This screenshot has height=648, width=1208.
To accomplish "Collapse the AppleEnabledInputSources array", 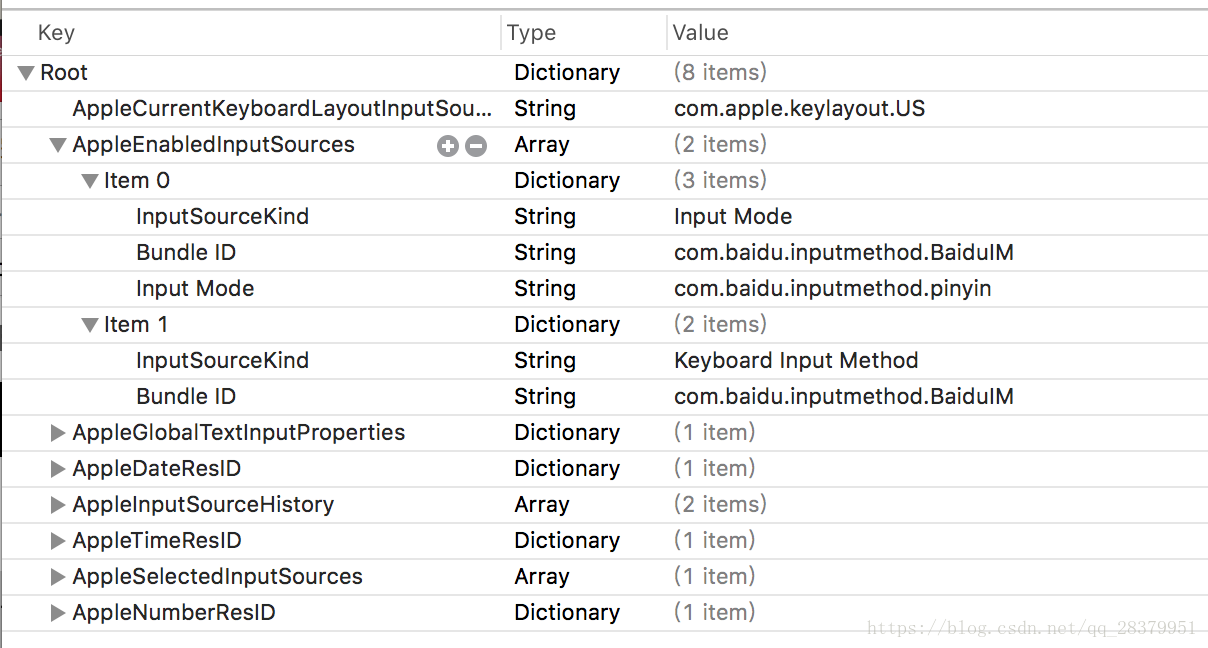I will 58,145.
